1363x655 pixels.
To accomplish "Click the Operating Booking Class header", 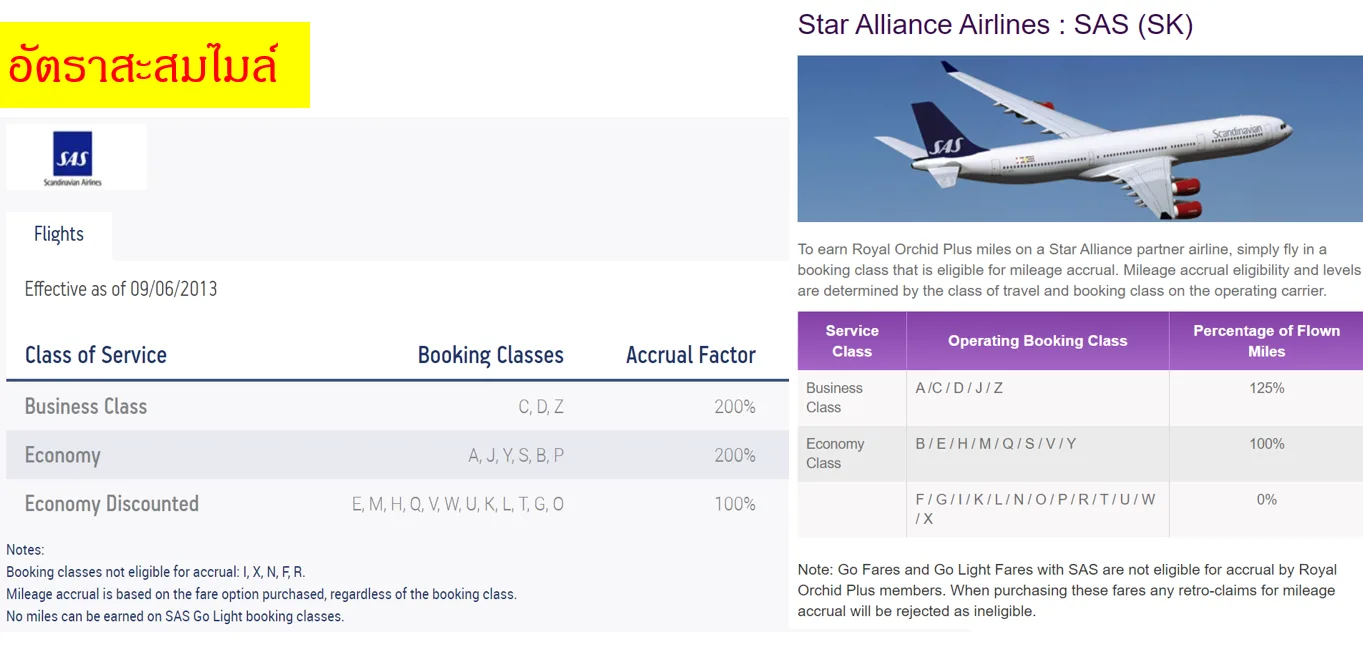I will tap(1038, 341).
